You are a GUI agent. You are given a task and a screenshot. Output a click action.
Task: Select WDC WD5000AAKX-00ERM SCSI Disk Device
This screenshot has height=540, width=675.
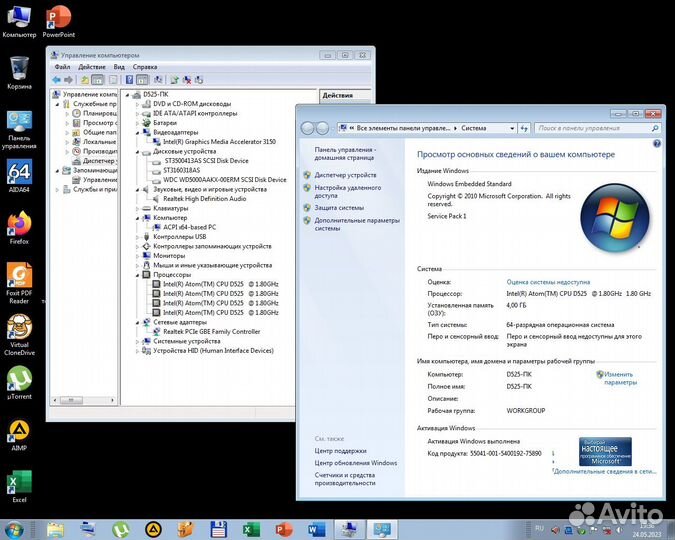tap(225, 180)
